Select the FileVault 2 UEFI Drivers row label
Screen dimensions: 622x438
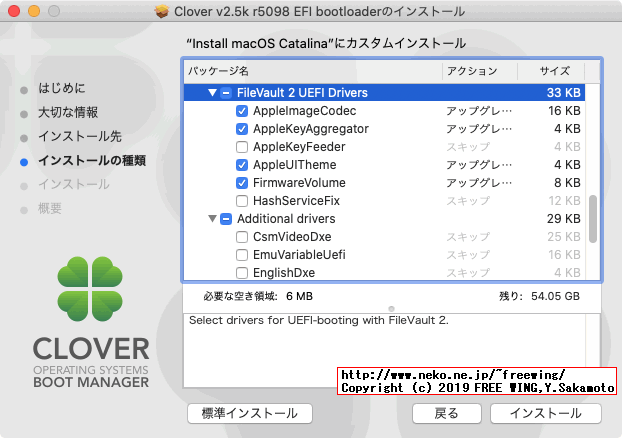[302, 93]
